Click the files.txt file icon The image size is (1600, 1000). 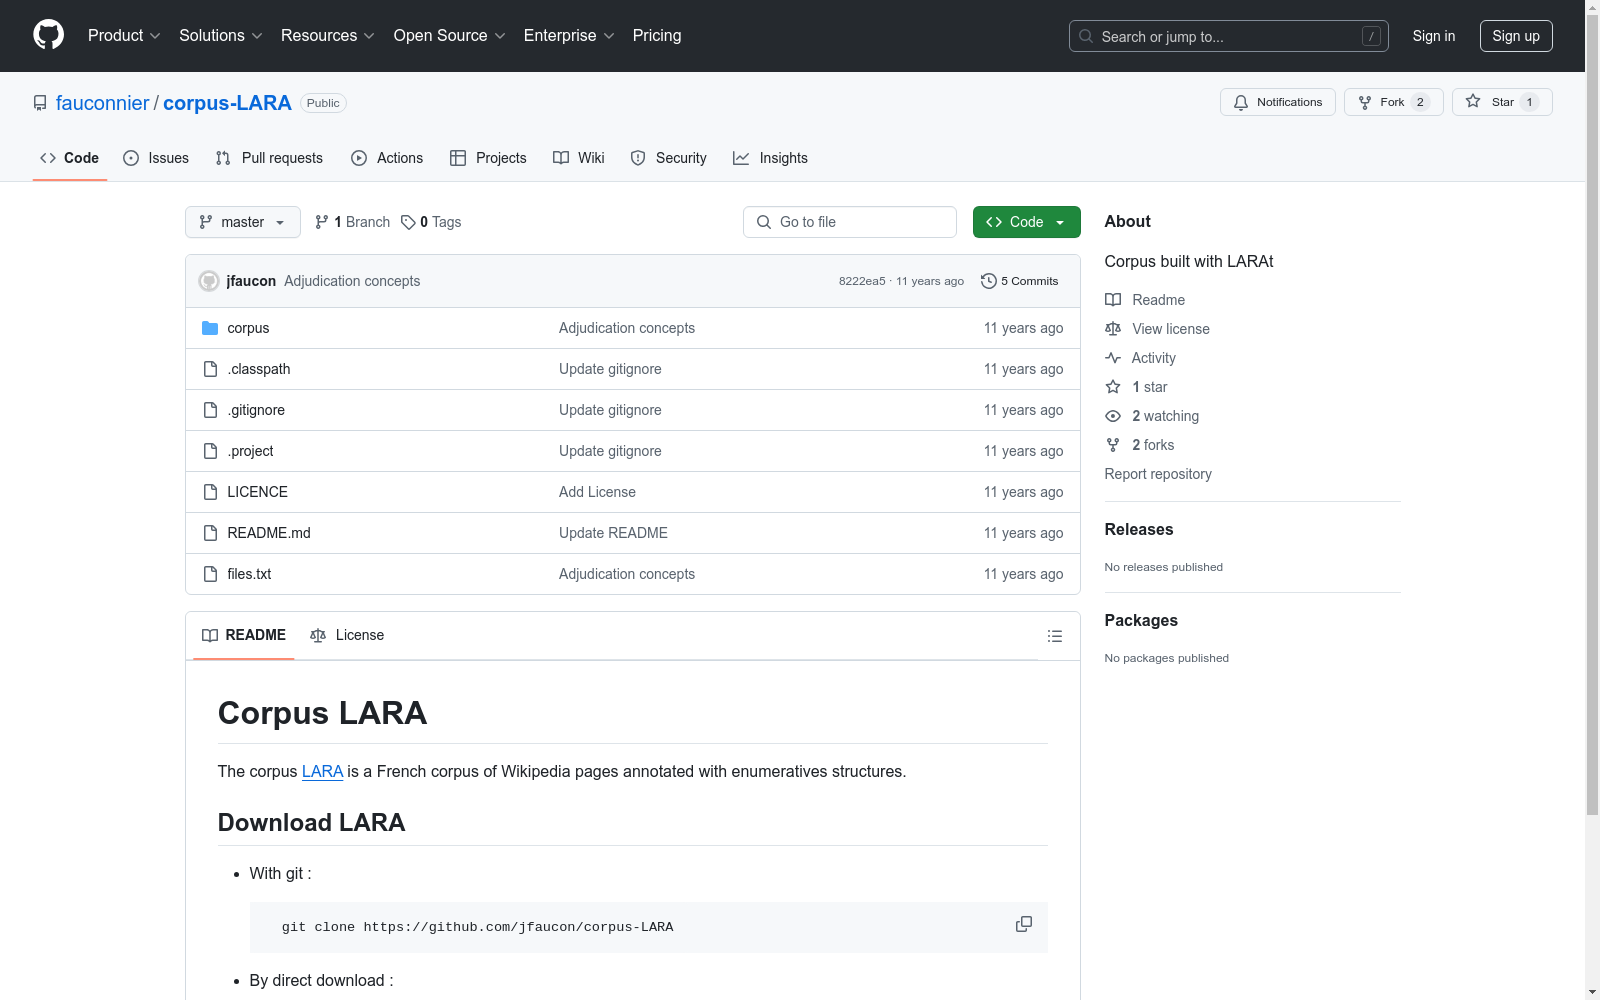coord(210,574)
